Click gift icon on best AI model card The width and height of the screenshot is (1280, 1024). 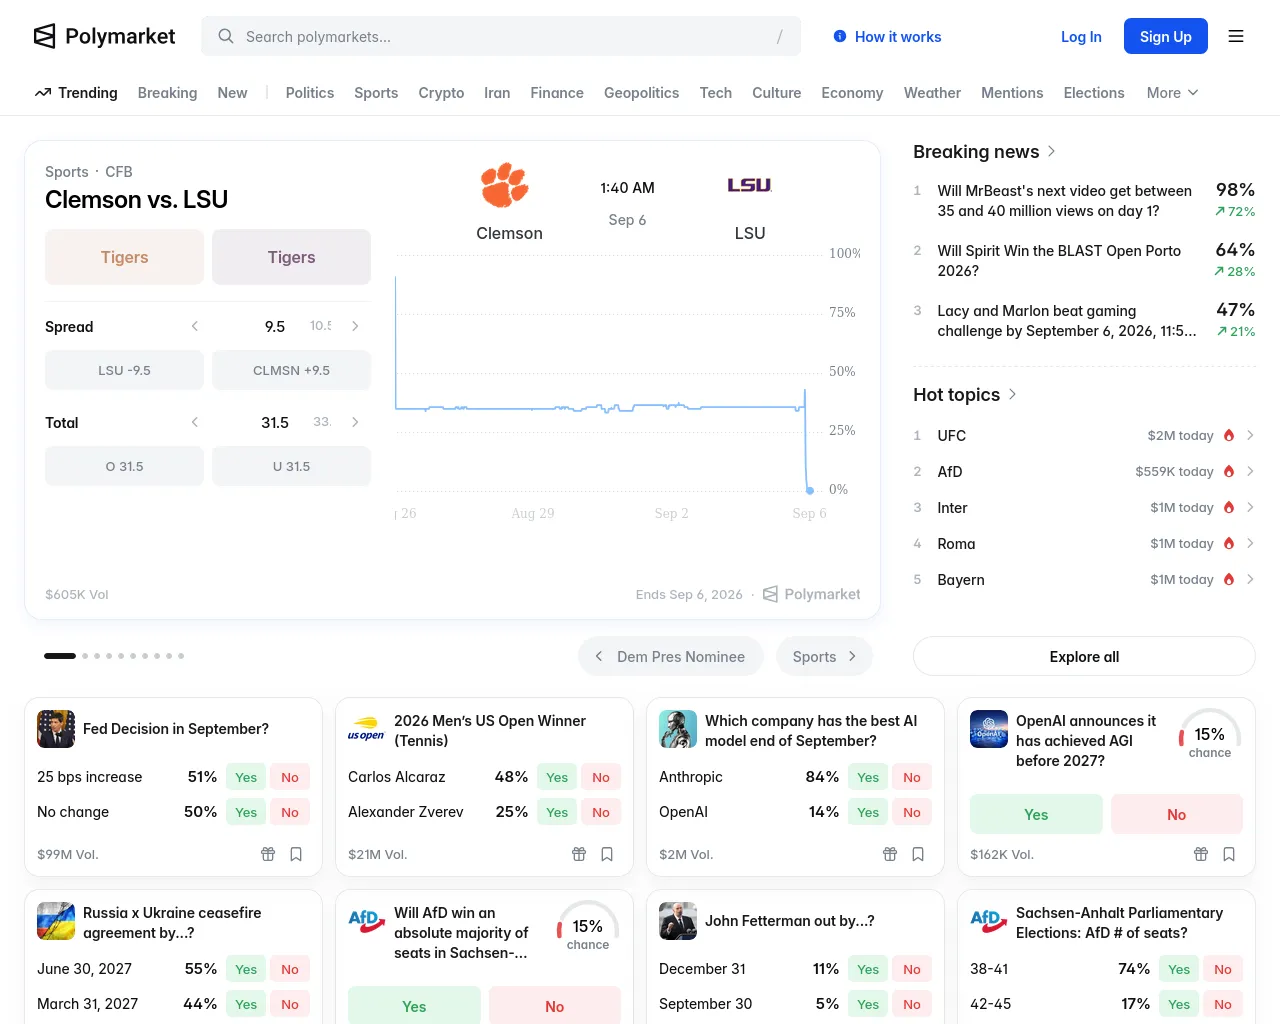tap(890, 854)
